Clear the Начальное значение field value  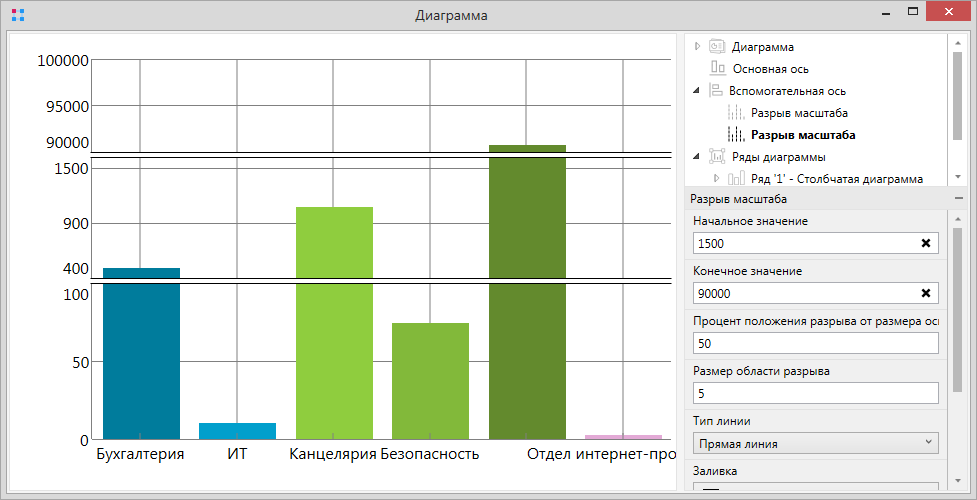click(925, 243)
